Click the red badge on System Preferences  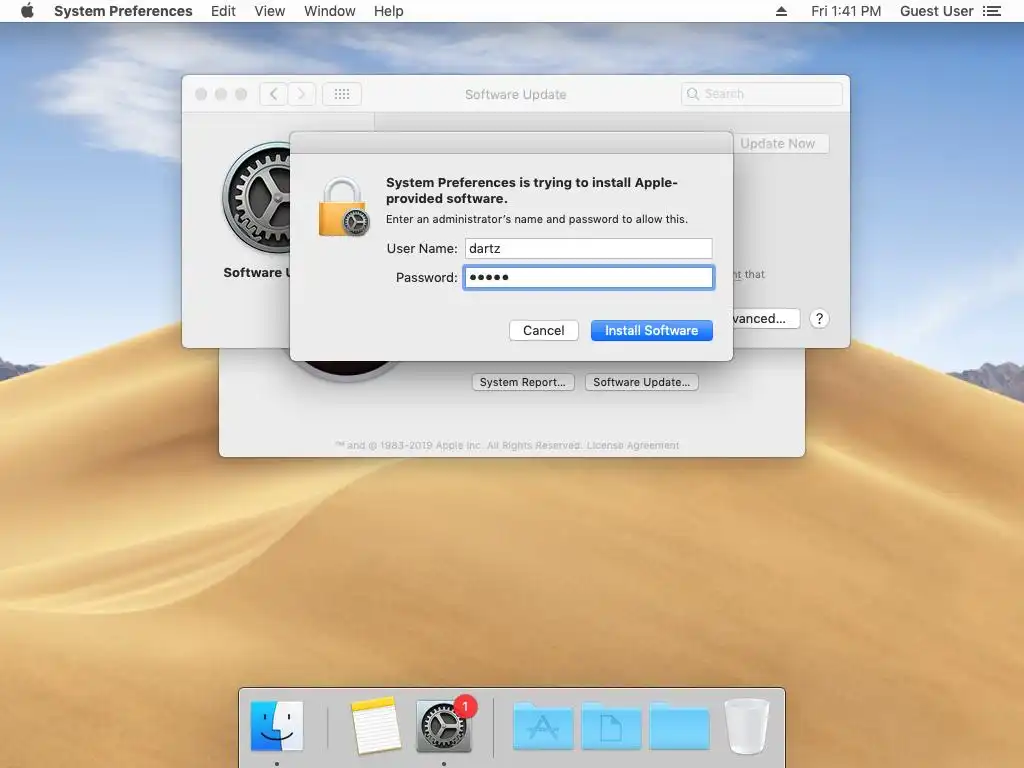pyautogui.click(x=466, y=706)
